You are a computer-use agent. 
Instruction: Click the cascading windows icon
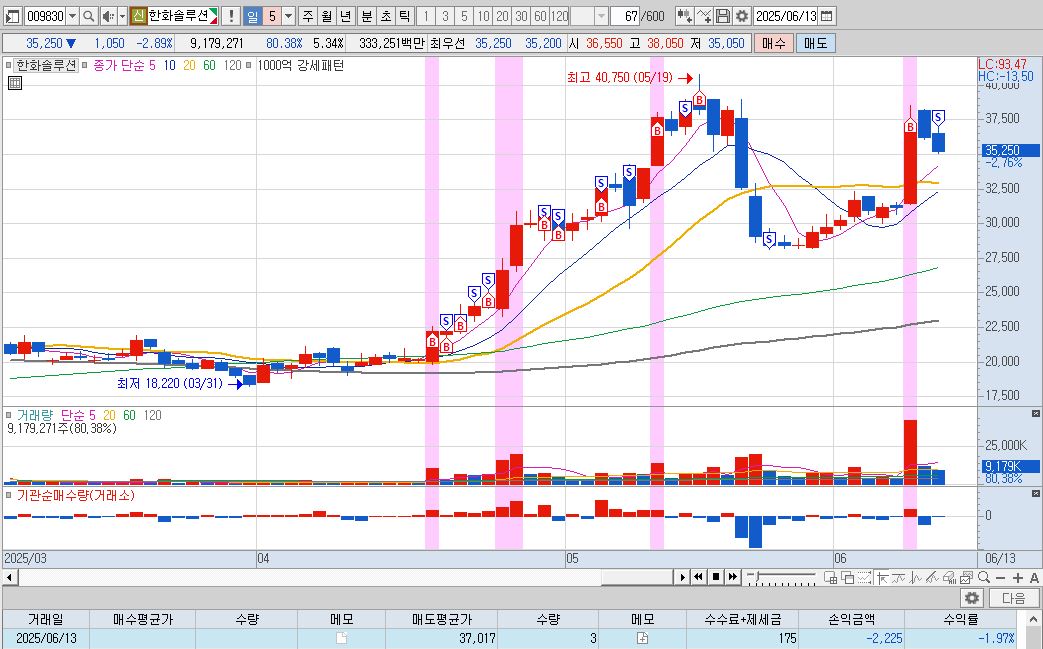click(x=847, y=578)
